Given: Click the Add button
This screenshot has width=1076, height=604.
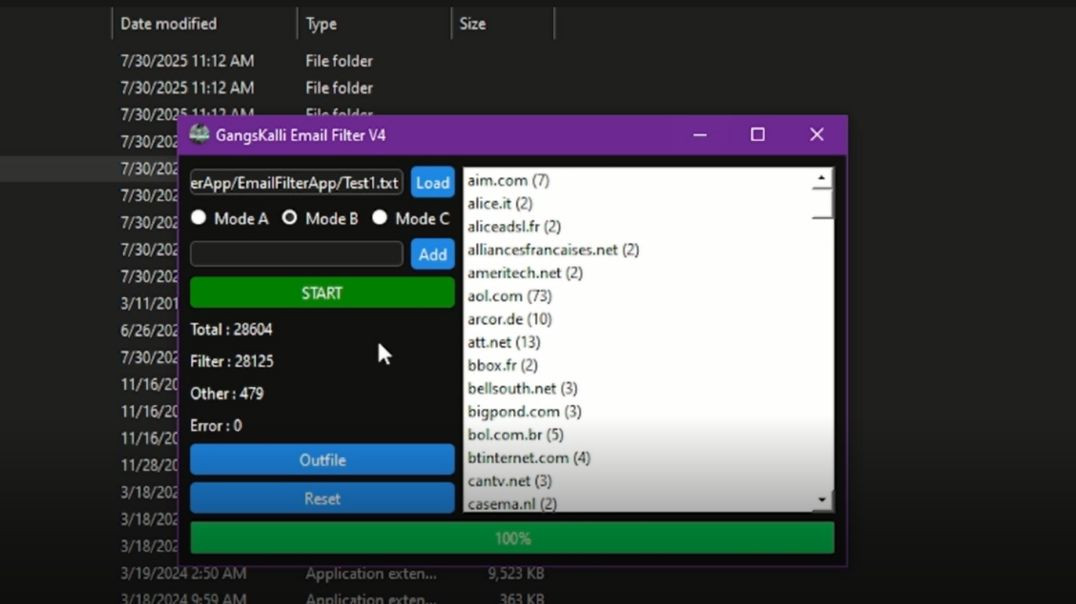Looking at the screenshot, I should [x=432, y=255].
